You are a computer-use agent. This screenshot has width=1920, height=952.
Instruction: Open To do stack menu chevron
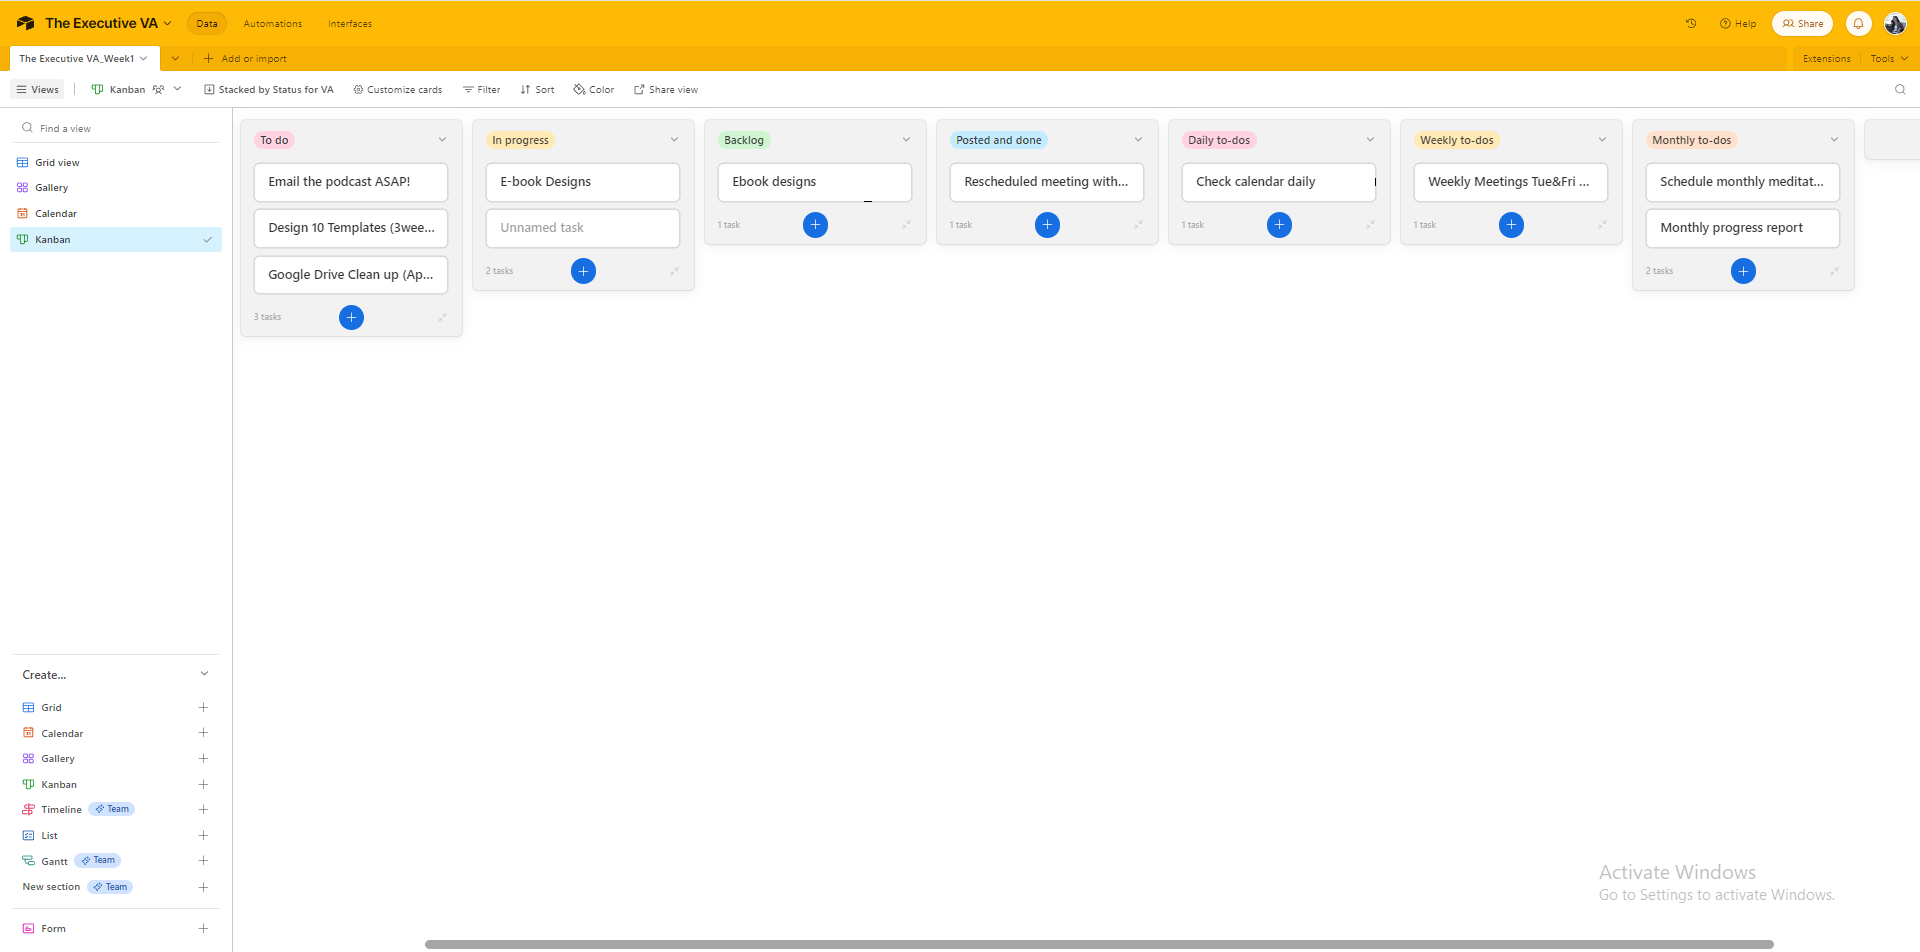[442, 140]
